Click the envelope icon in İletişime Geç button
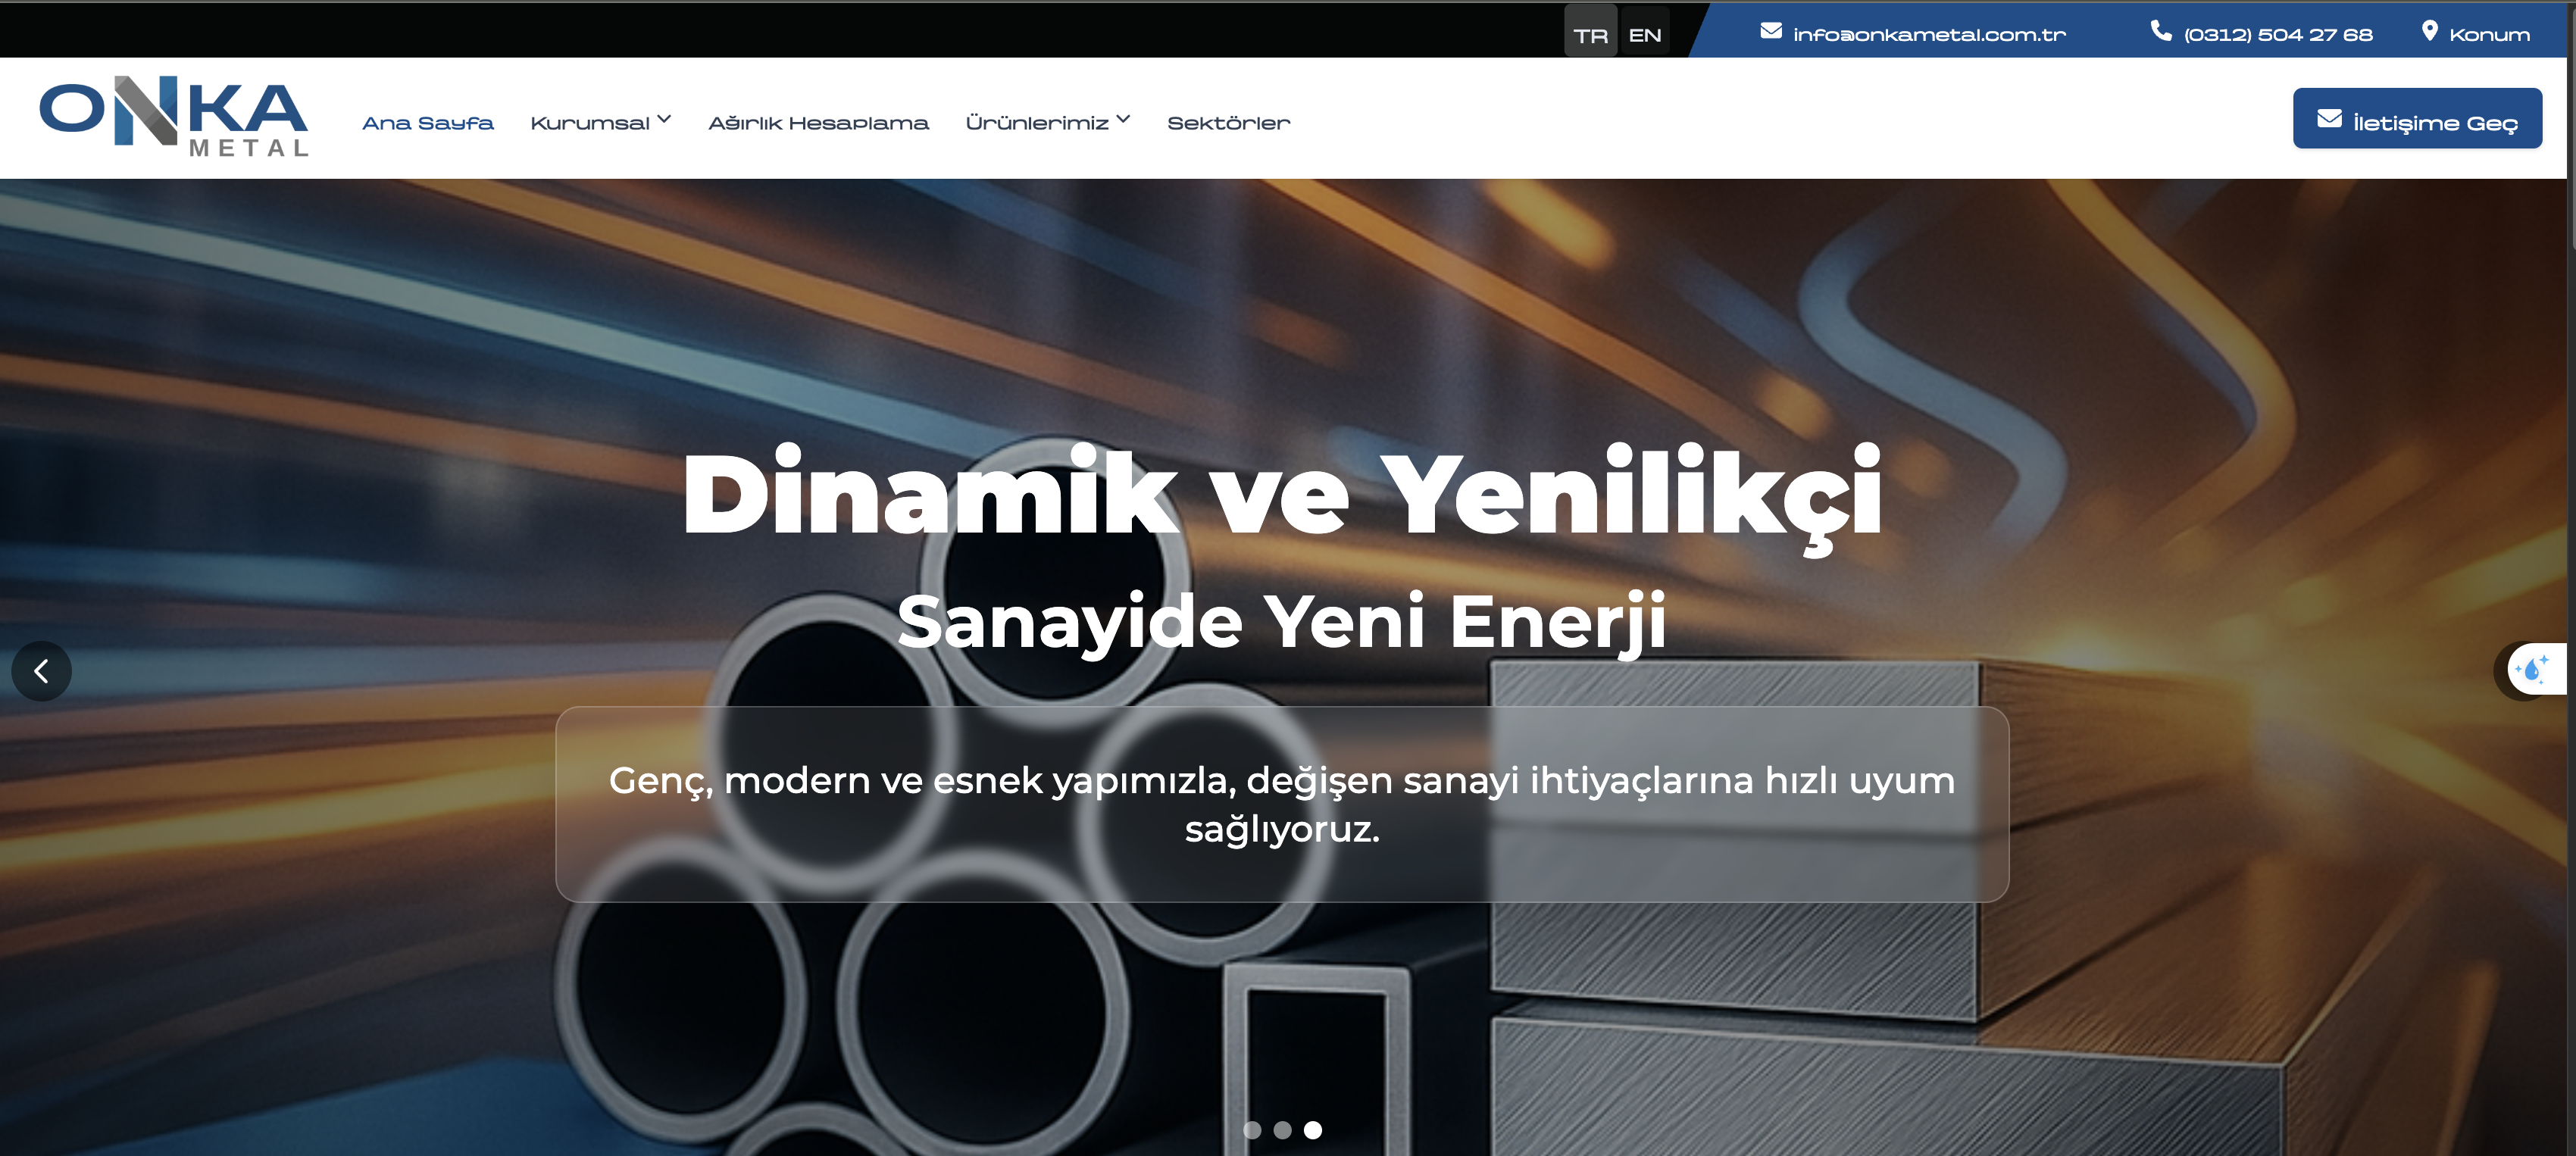 point(2329,119)
